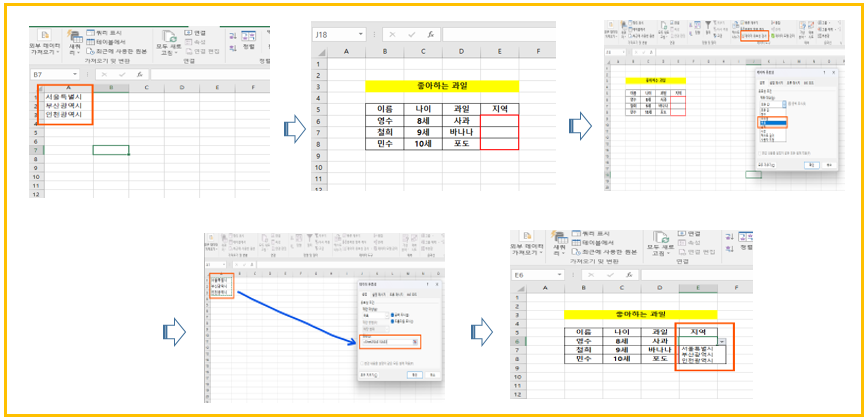The width and height of the screenshot is (865, 419).
Task: Click the 정렬 sort button in B7 worksheet
Action: point(249,40)
